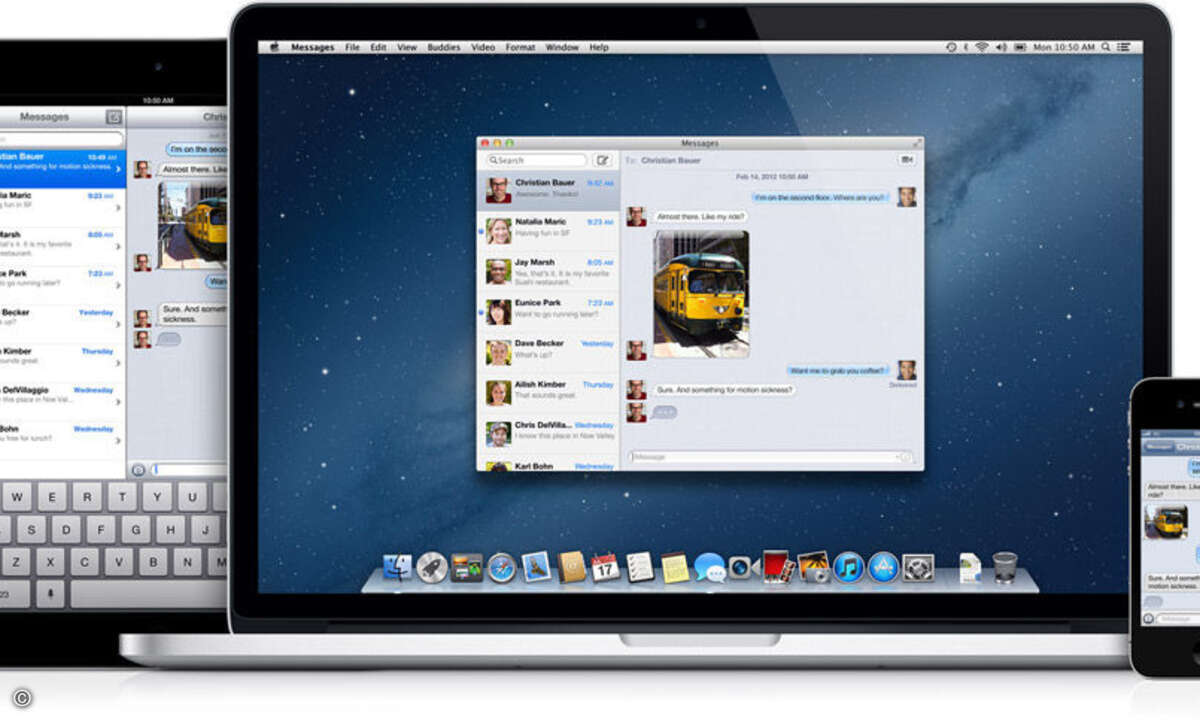
Task: Open the View menu
Action: (407, 47)
